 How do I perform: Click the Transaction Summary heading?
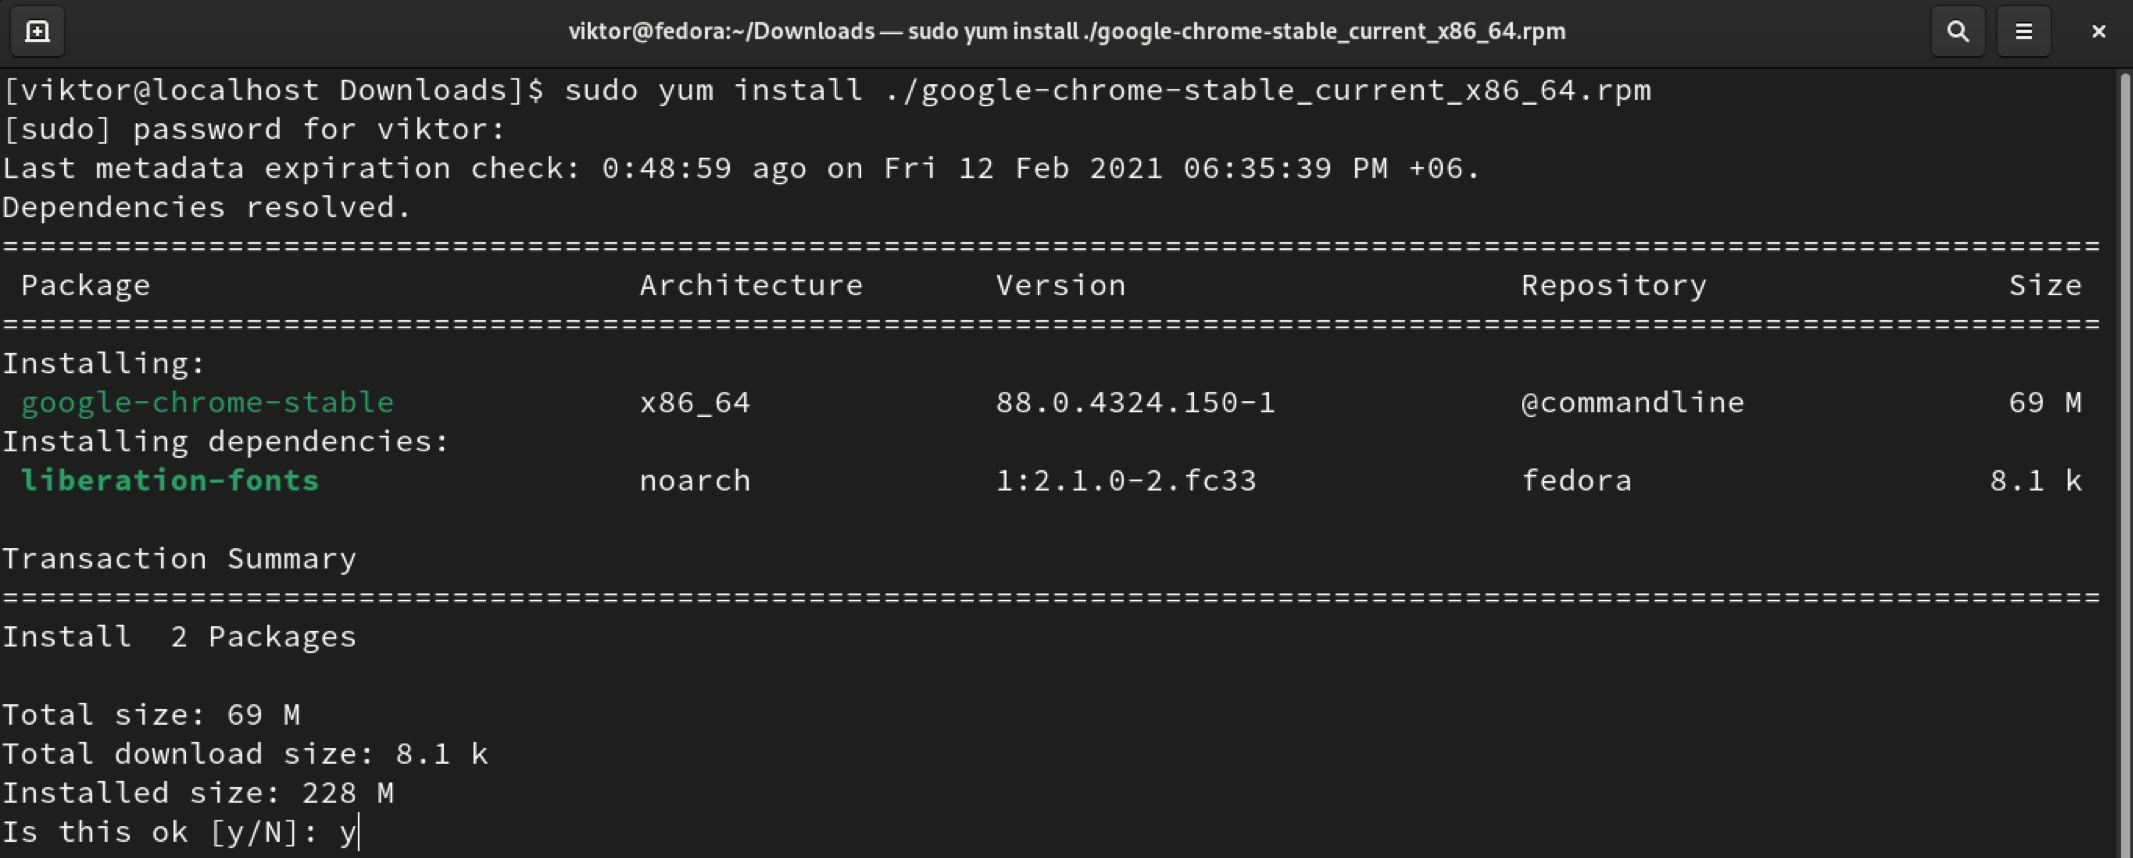pos(179,559)
